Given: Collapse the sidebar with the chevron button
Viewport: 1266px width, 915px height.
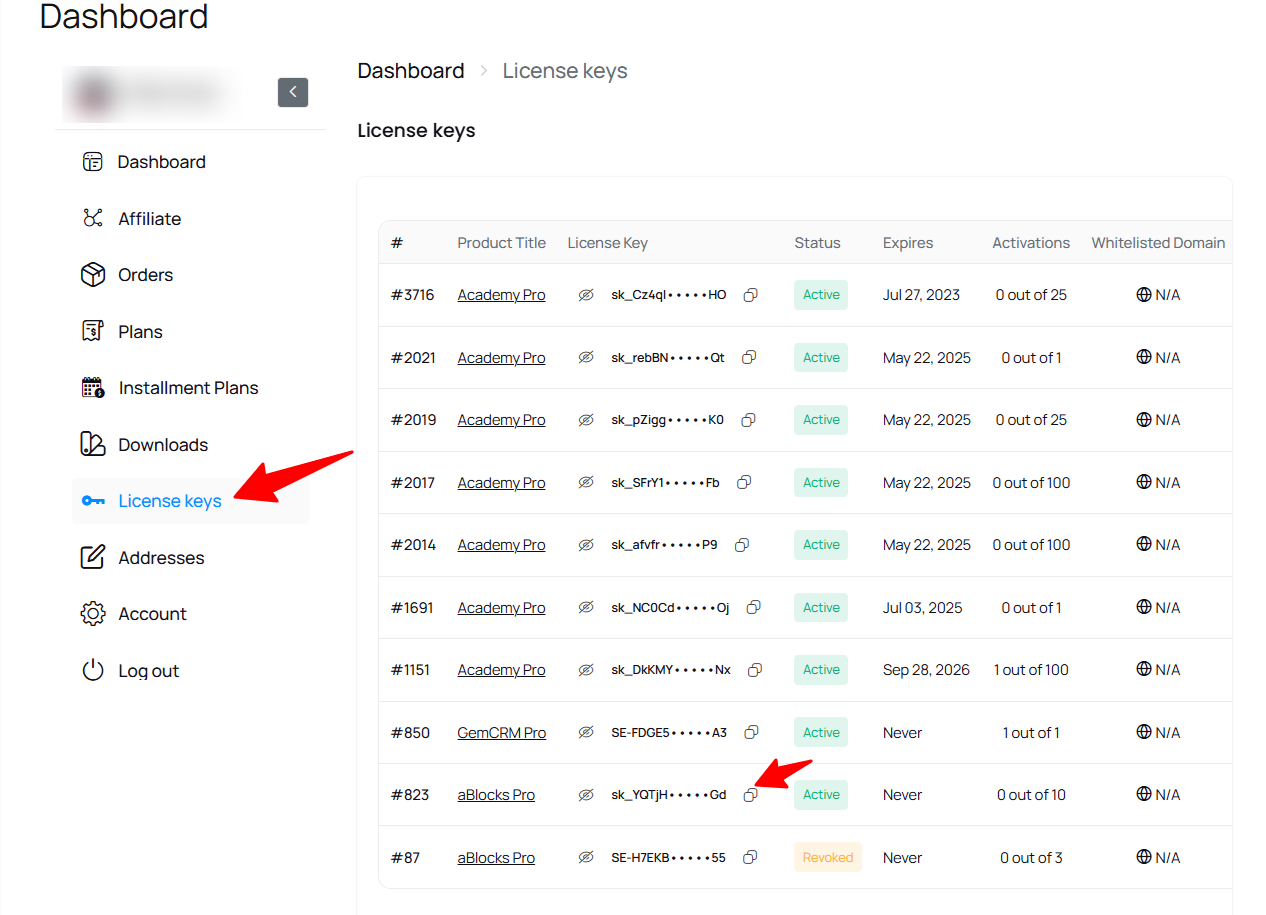Looking at the screenshot, I should pyautogui.click(x=293, y=92).
